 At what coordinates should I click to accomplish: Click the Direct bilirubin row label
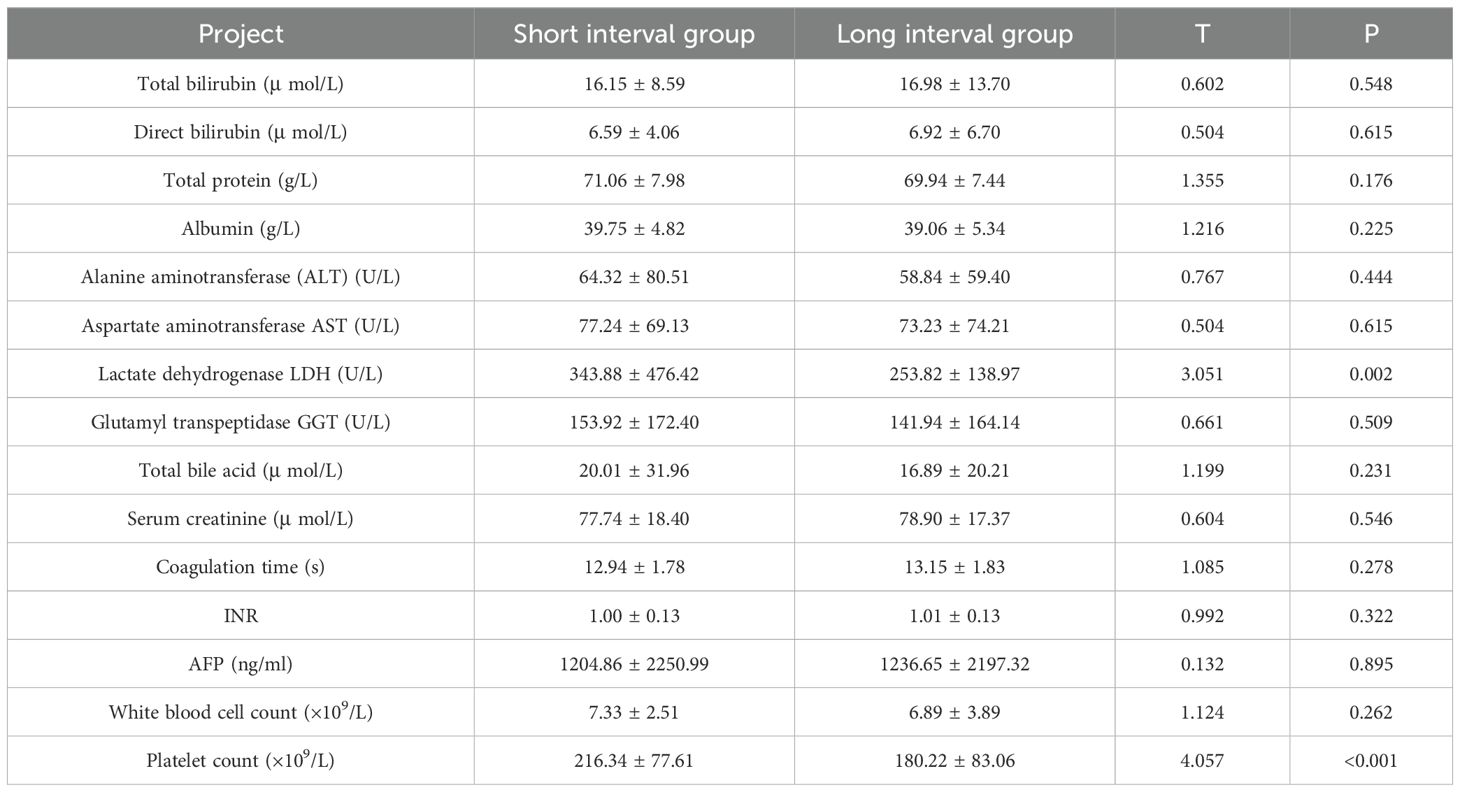241,132
